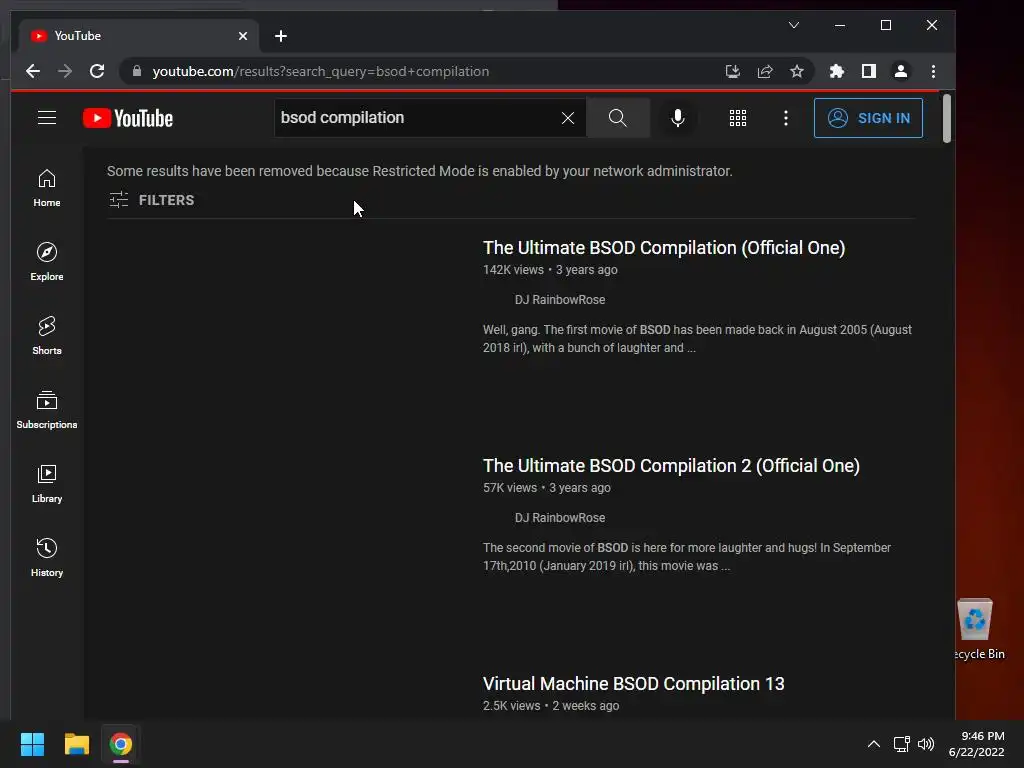The width and height of the screenshot is (1024, 768).
Task: Open YouTube settings three-dot menu
Action: pyautogui.click(x=786, y=118)
